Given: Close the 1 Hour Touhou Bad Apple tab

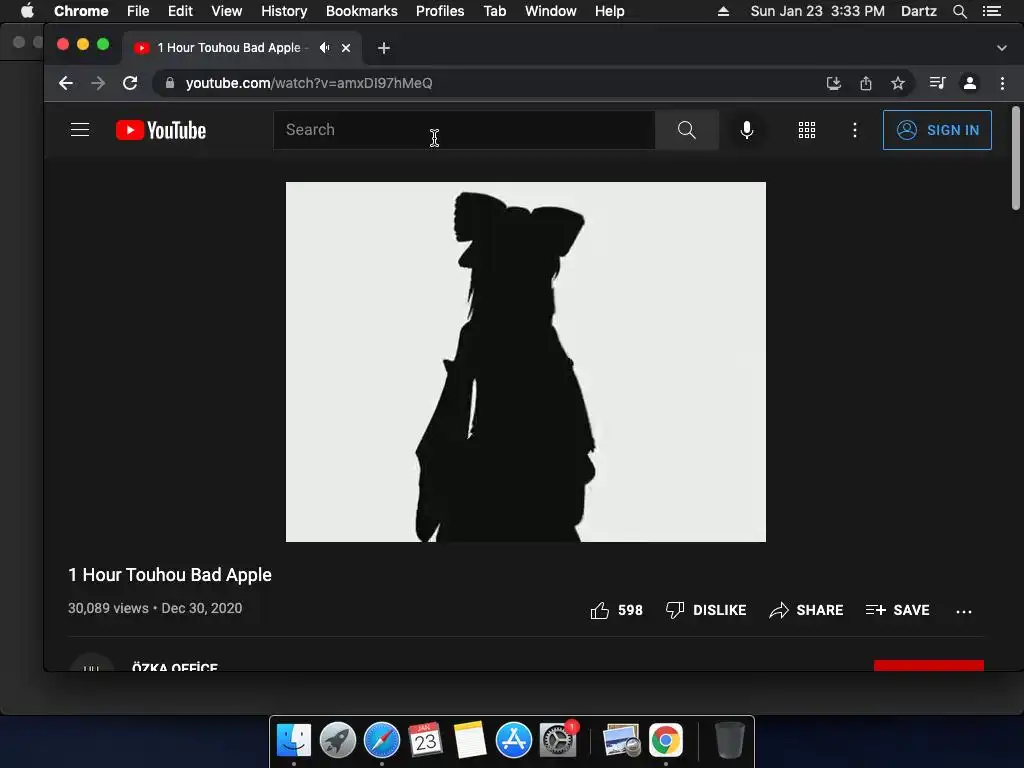Looking at the screenshot, I should click(346, 48).
